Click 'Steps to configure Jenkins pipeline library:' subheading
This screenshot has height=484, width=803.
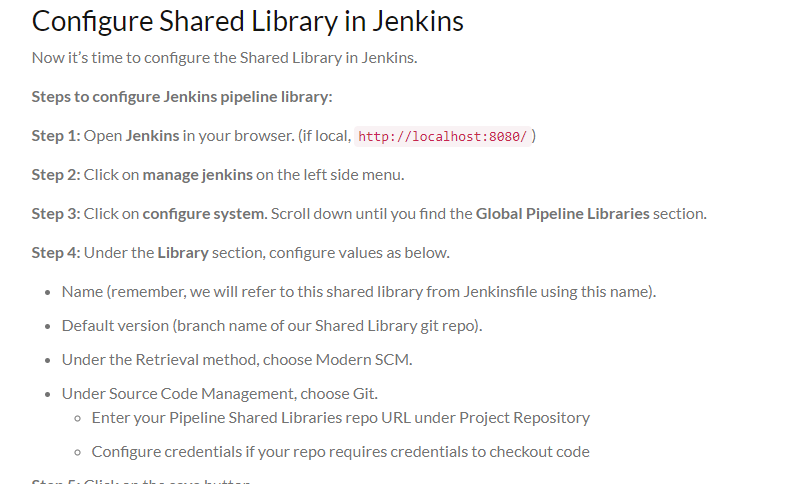(182, 97)
